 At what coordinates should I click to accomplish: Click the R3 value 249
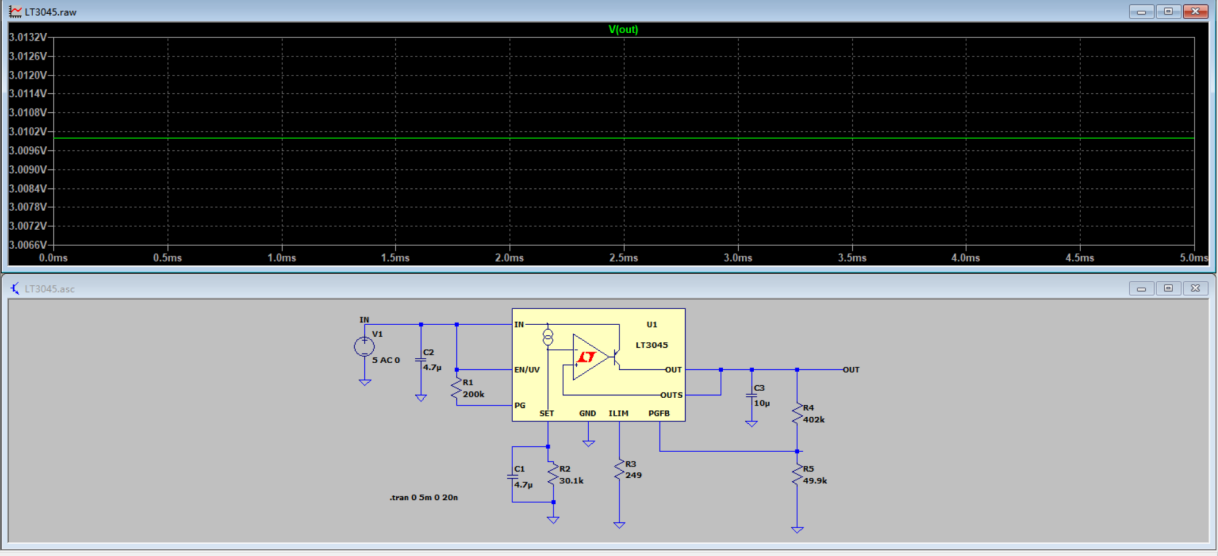[633, 475]
